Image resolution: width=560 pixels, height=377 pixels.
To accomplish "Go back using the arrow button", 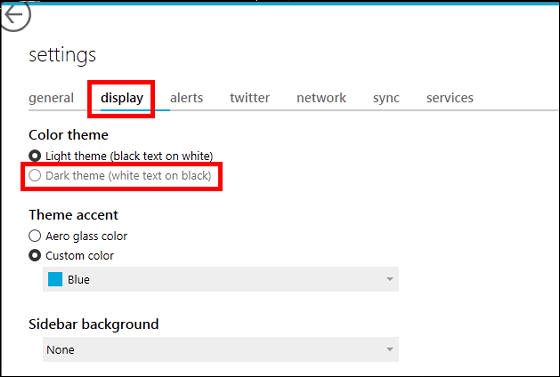I will click(15, 16).
